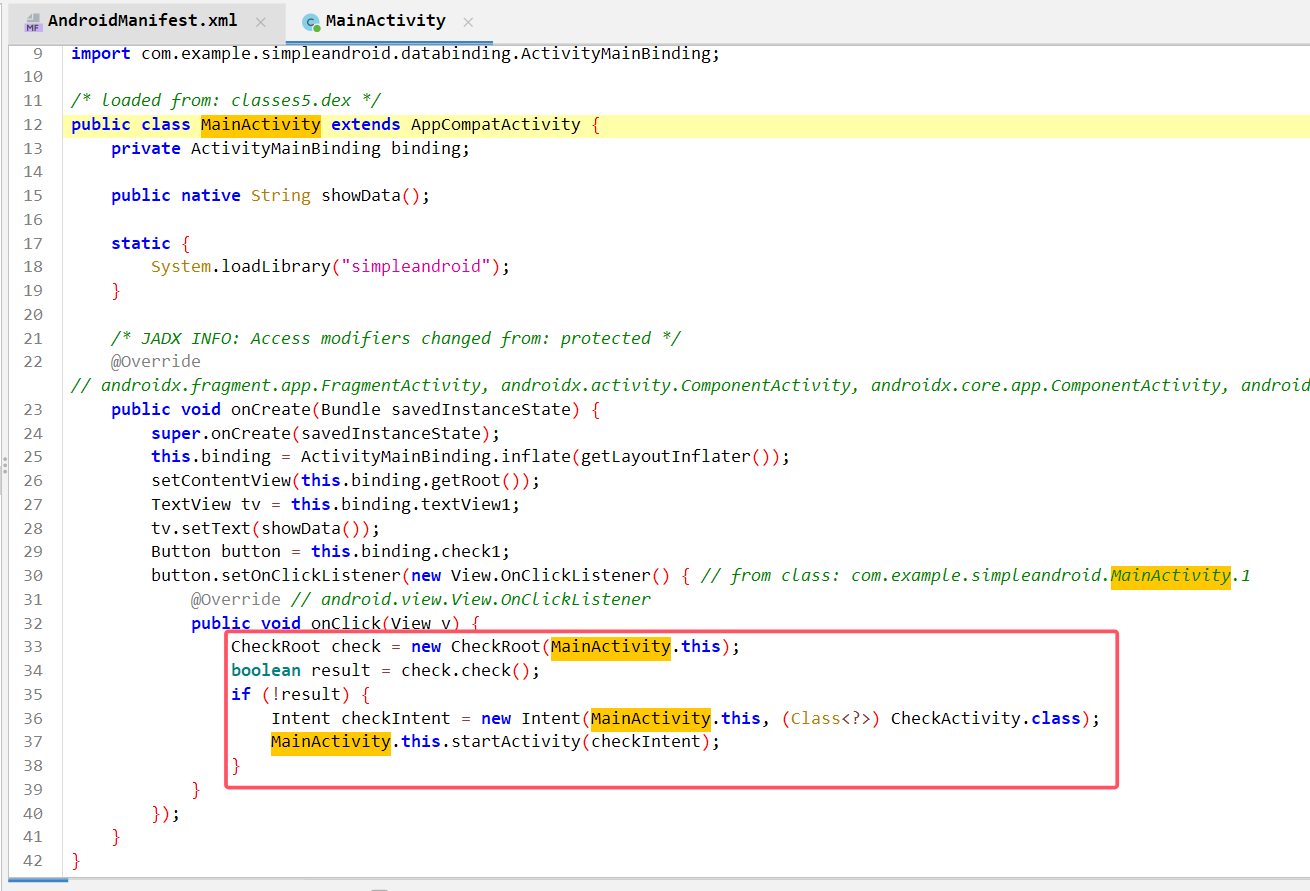The image size is (1310, 891).
Task: Click the class icon on MainActivity tab
Action: pos(311,22)
